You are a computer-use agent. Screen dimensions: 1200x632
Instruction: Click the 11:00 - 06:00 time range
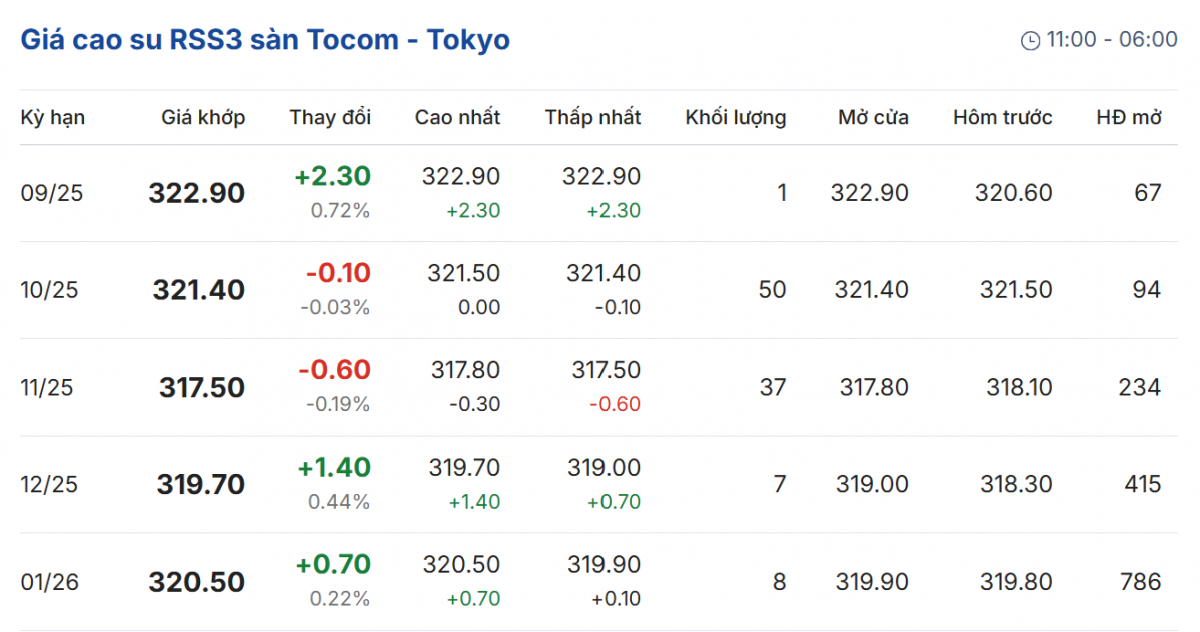click(1112, 40)
